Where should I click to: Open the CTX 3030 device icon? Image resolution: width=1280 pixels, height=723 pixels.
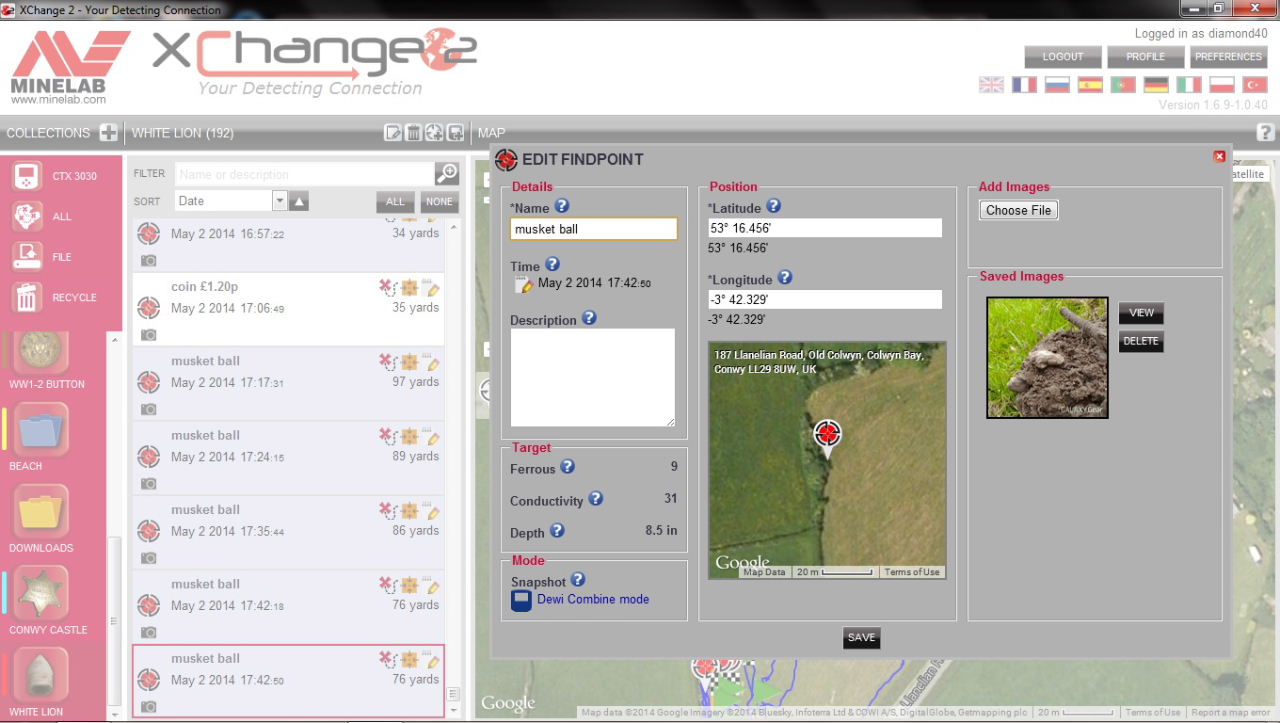click(27, 176)
